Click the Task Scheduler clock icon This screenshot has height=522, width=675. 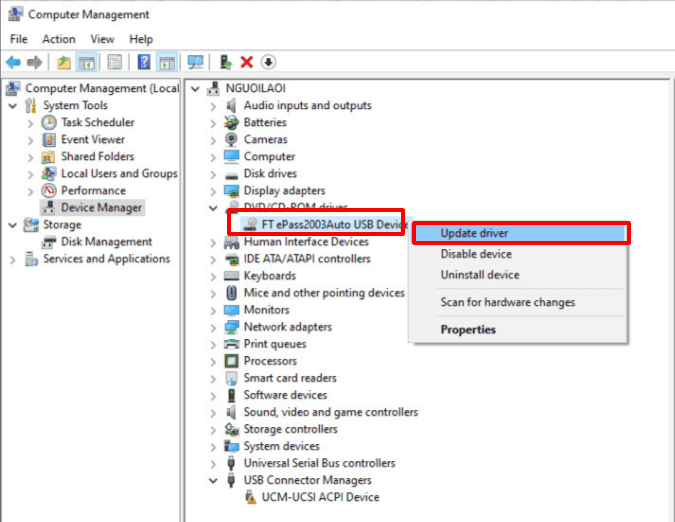coord(49,123)
